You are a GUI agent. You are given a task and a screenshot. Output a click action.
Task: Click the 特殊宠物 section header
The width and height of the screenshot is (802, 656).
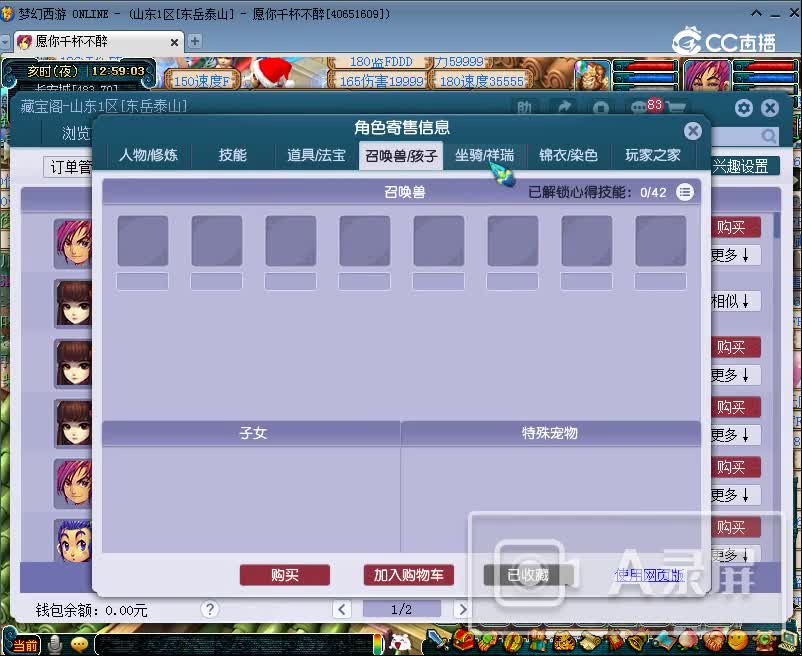pos(550,433)
